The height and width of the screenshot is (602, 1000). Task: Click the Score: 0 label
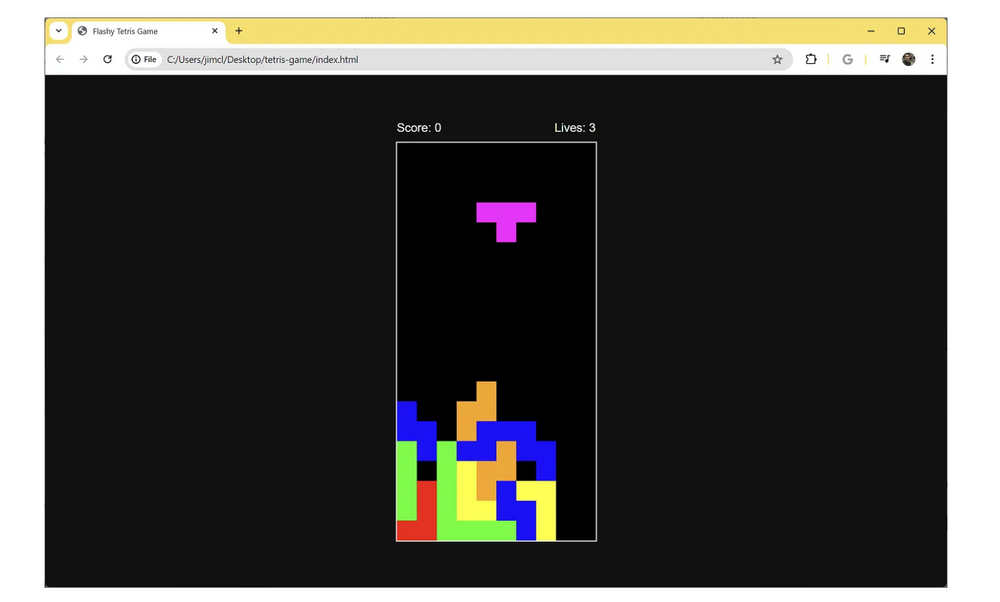pyautogui.click(x=419, y=128)
